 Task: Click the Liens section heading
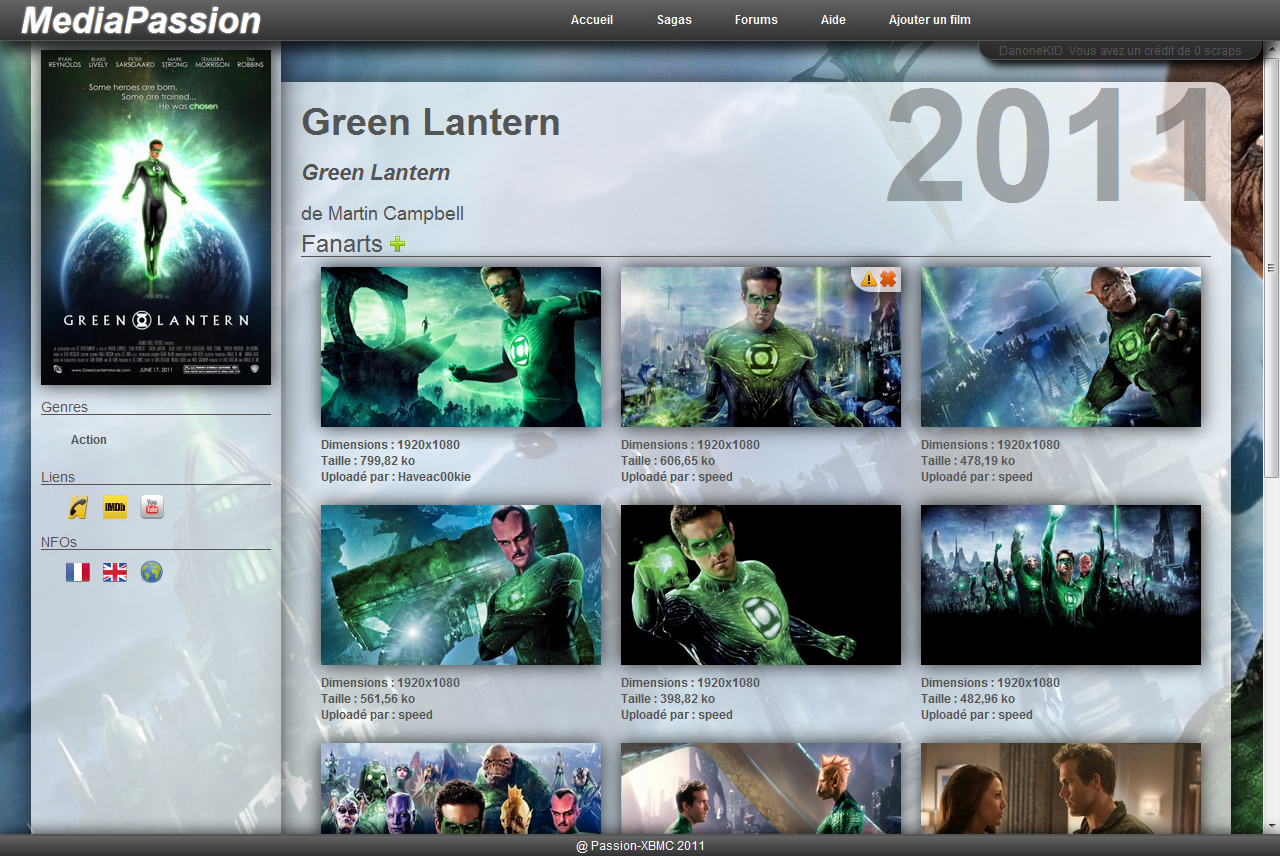pos(58,477)
